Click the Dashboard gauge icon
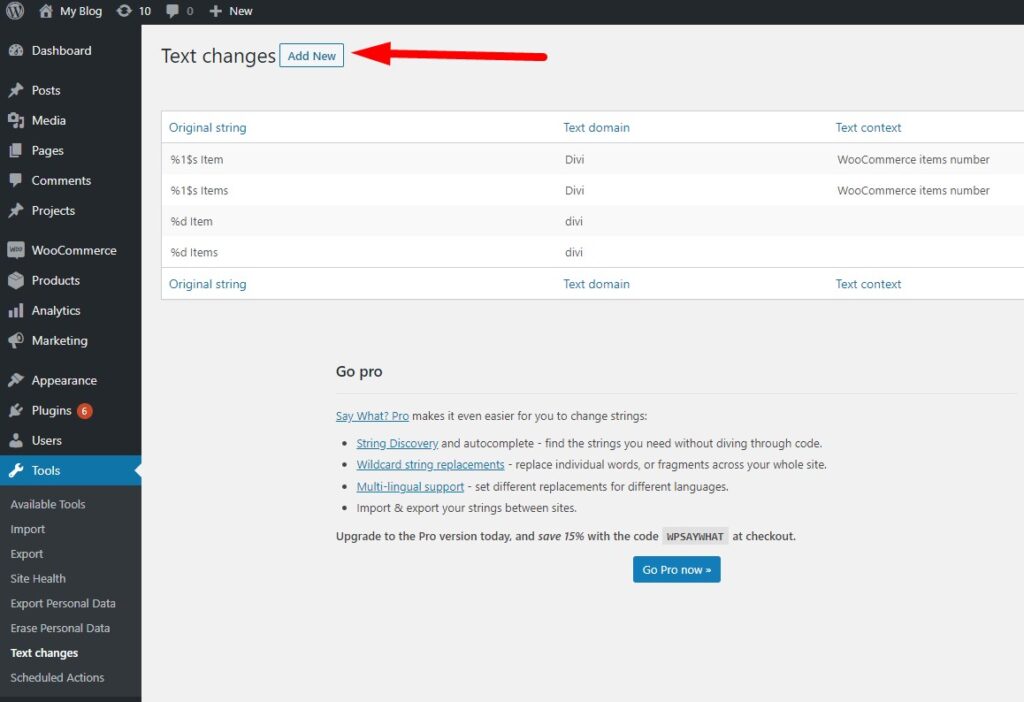 point(16,50)
